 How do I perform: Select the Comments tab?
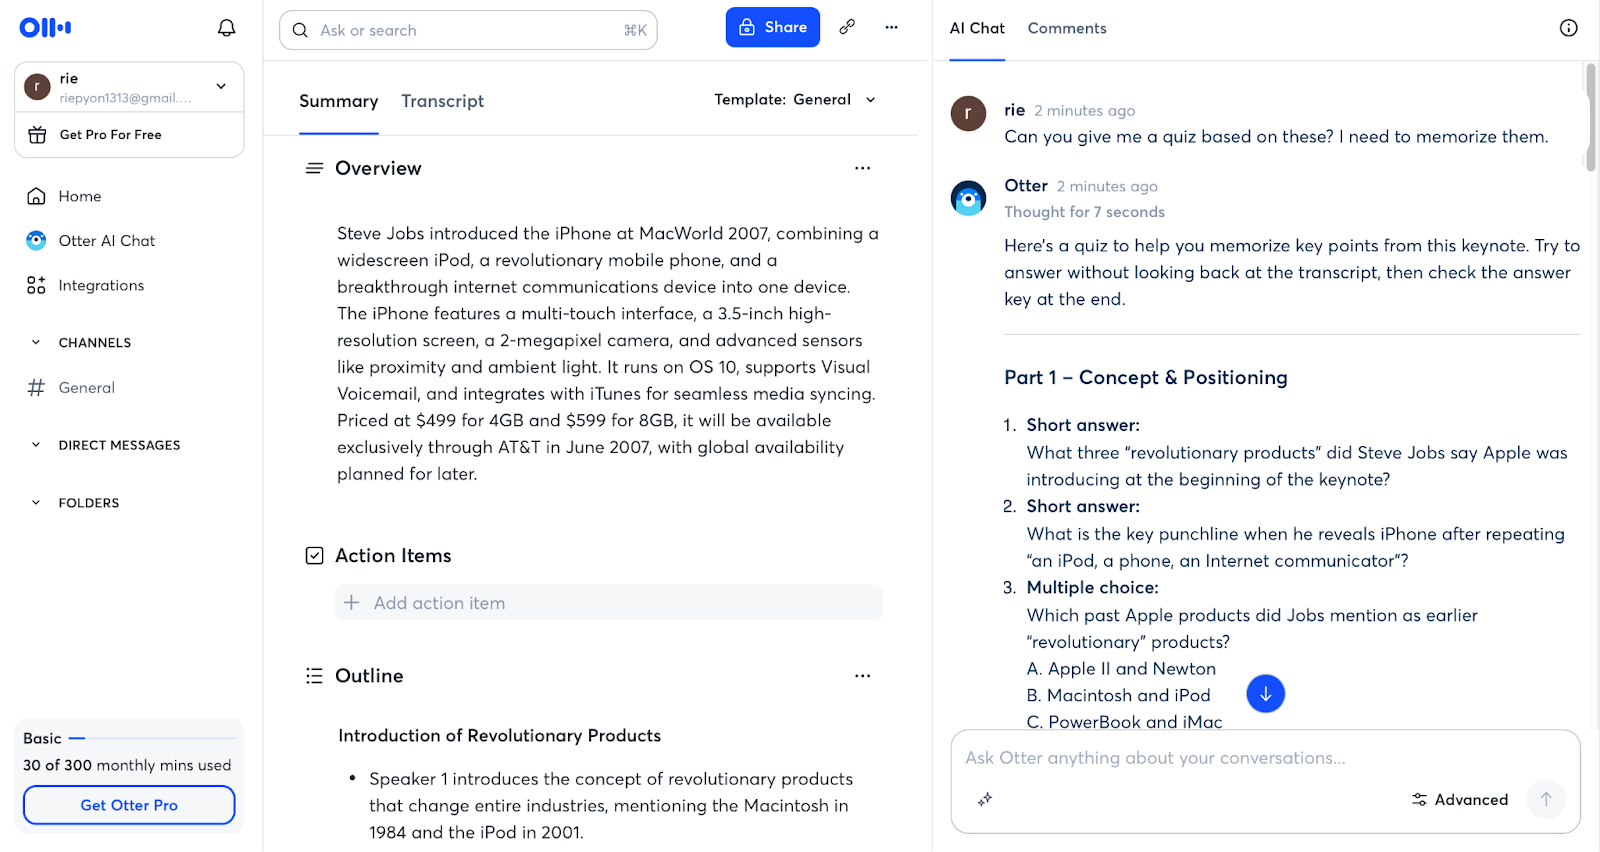(1067, 28)
